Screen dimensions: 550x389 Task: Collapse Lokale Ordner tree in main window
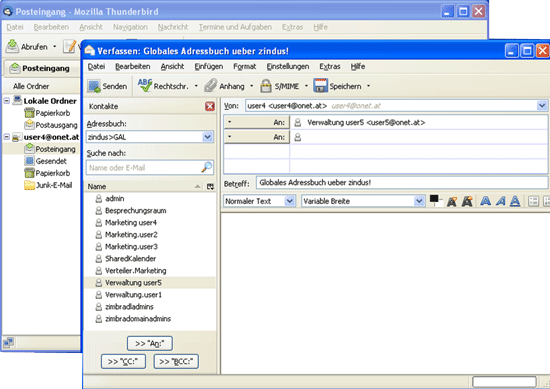point(7,101)
